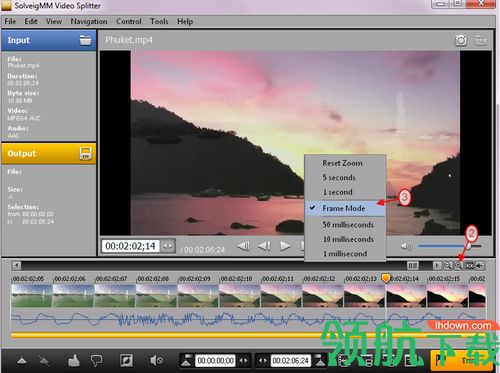Step to previous keyframe button
500x373 pixels.
pyautogui.click(x=244, y=246)
